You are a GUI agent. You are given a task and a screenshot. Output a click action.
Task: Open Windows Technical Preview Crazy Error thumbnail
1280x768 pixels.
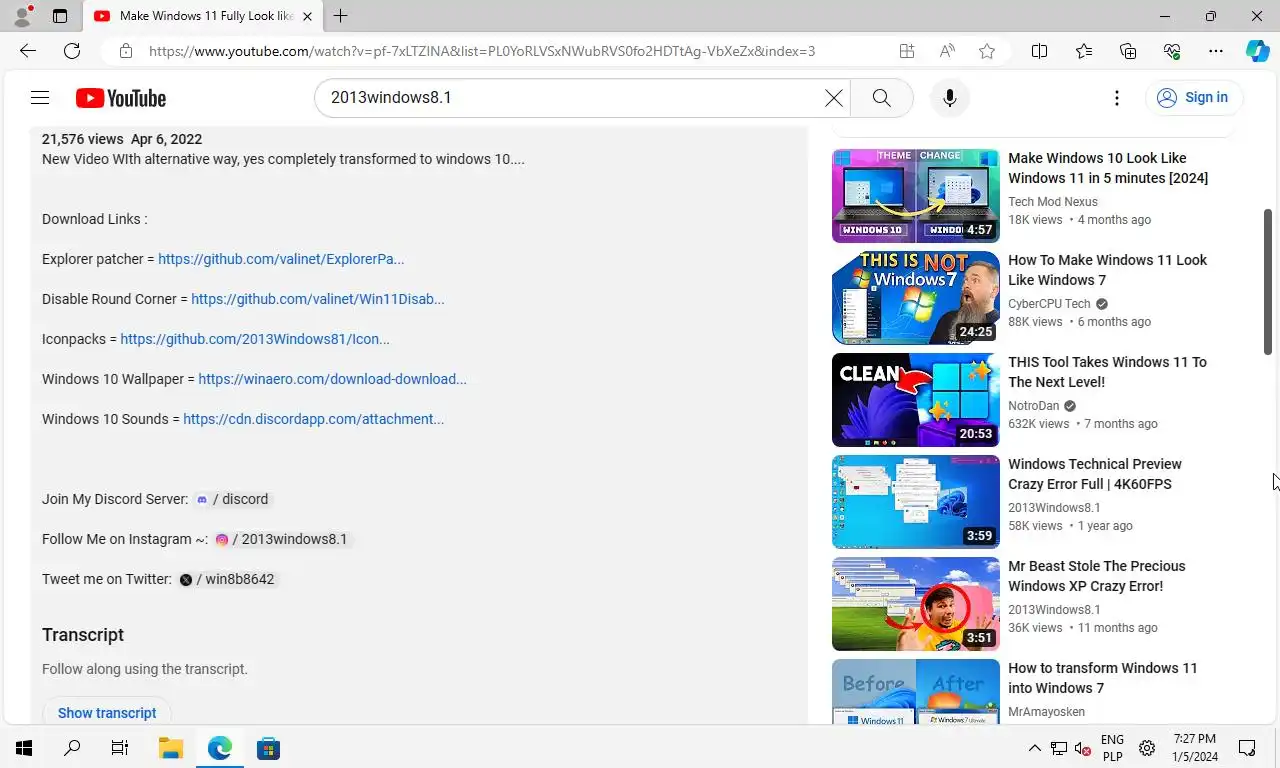click(x=916, y=502)
